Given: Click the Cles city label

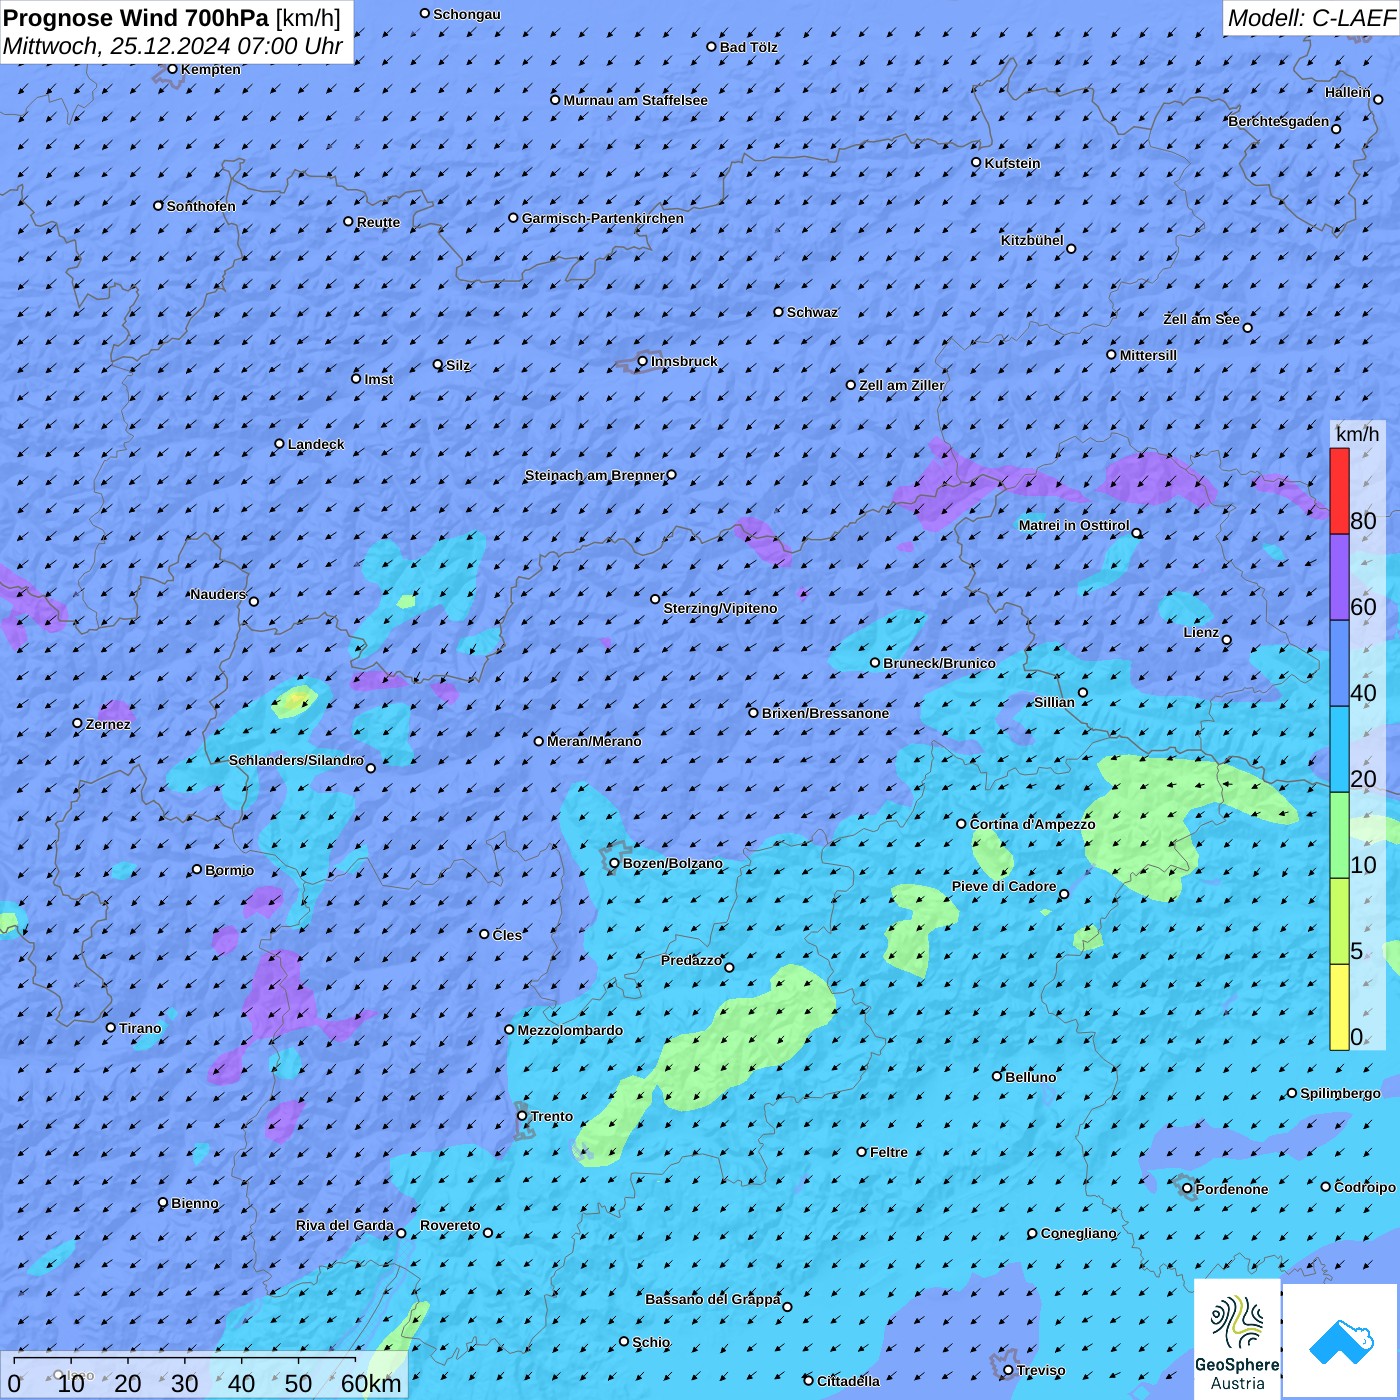Looking at the screenshot, I should [x=508, y=935].
